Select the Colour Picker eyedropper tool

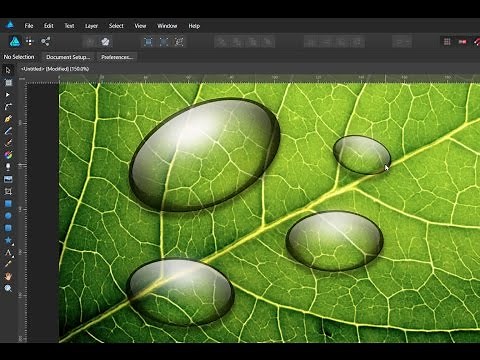coord(8,264)
